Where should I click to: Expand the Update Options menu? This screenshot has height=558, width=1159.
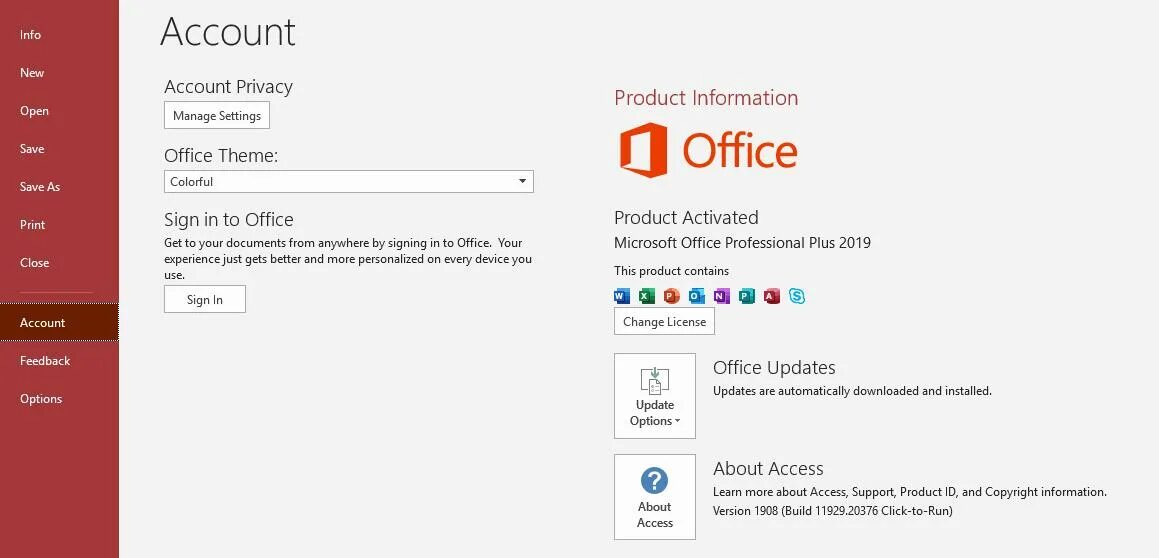click(655, 396)
